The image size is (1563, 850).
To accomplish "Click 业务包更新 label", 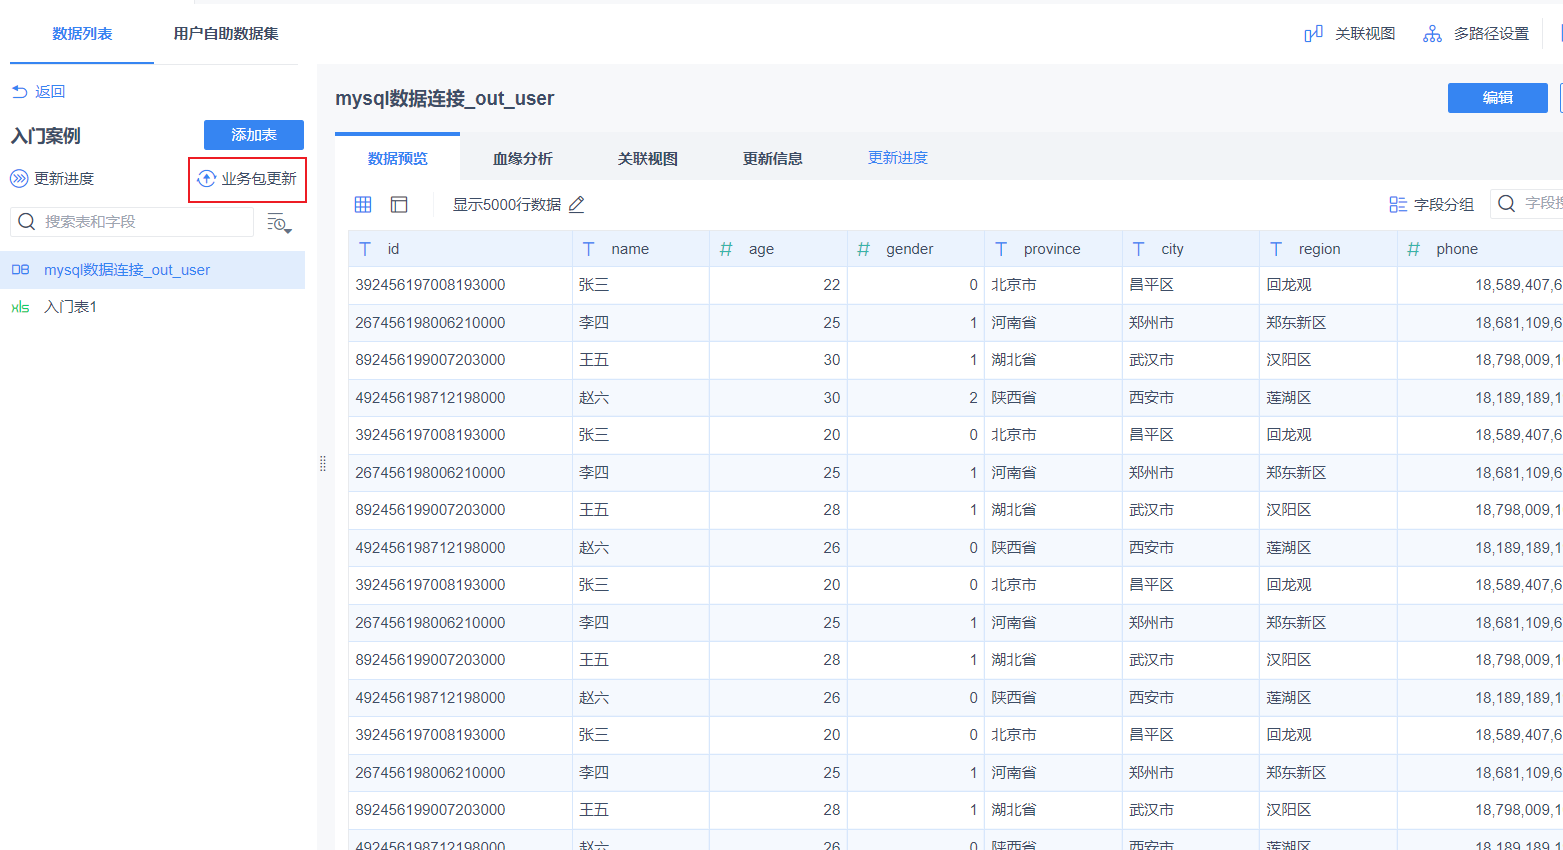I will (x=259, y=179).
